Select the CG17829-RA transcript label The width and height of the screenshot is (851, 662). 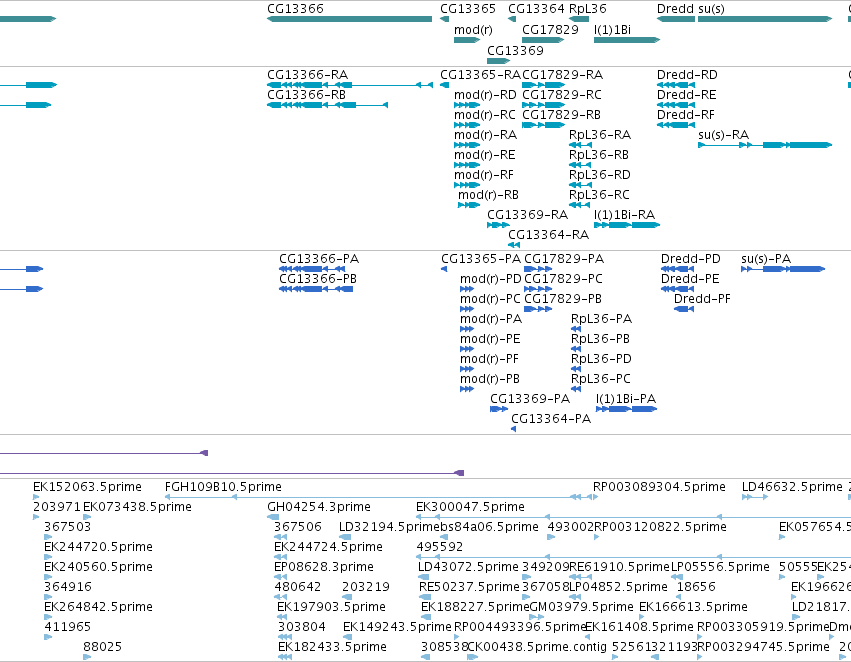(562, 75)
